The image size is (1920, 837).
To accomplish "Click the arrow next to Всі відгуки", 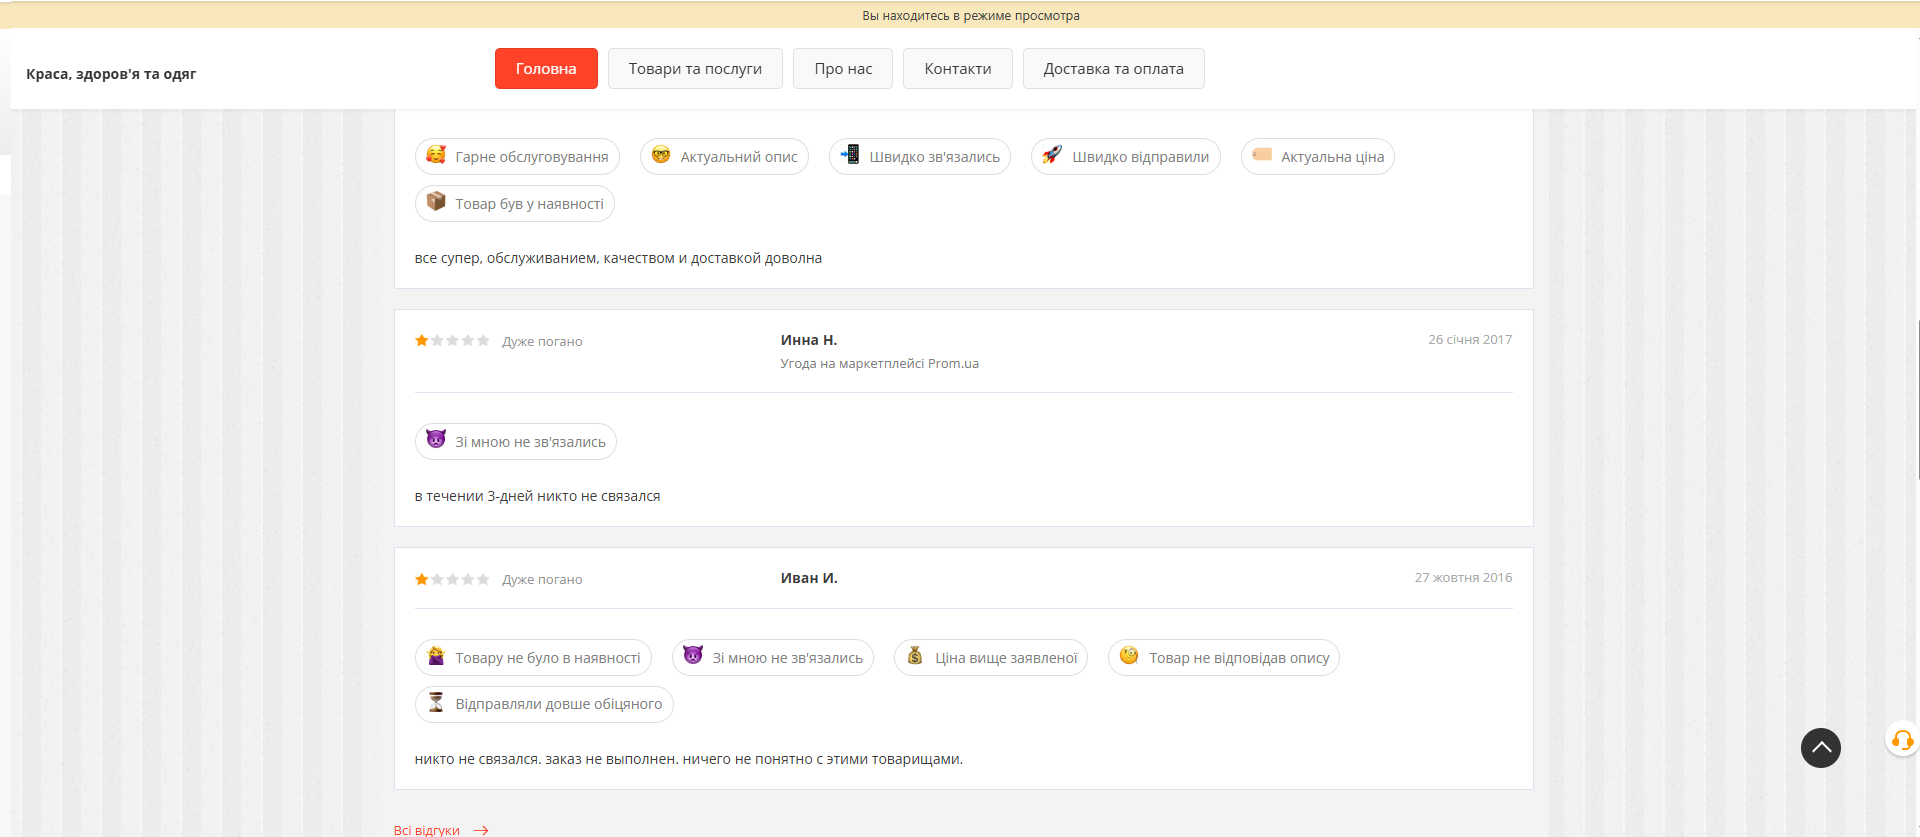I will tap(481, 830).
